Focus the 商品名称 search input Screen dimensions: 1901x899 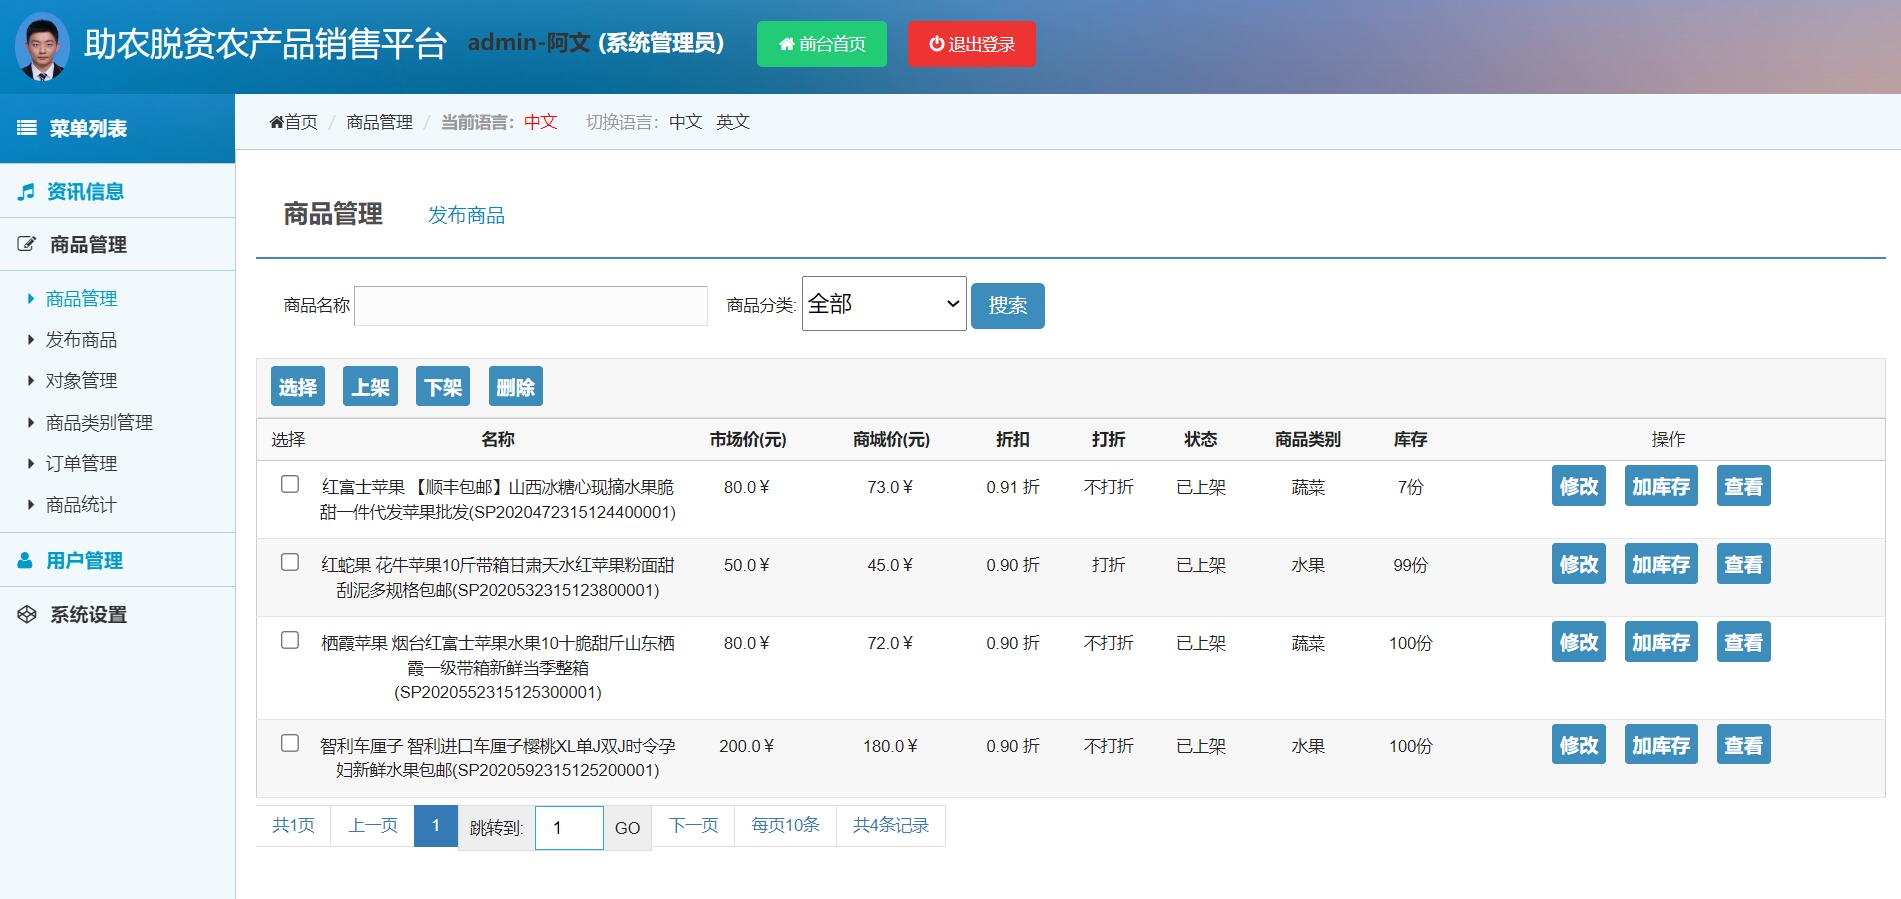click(x=531, y=306)
